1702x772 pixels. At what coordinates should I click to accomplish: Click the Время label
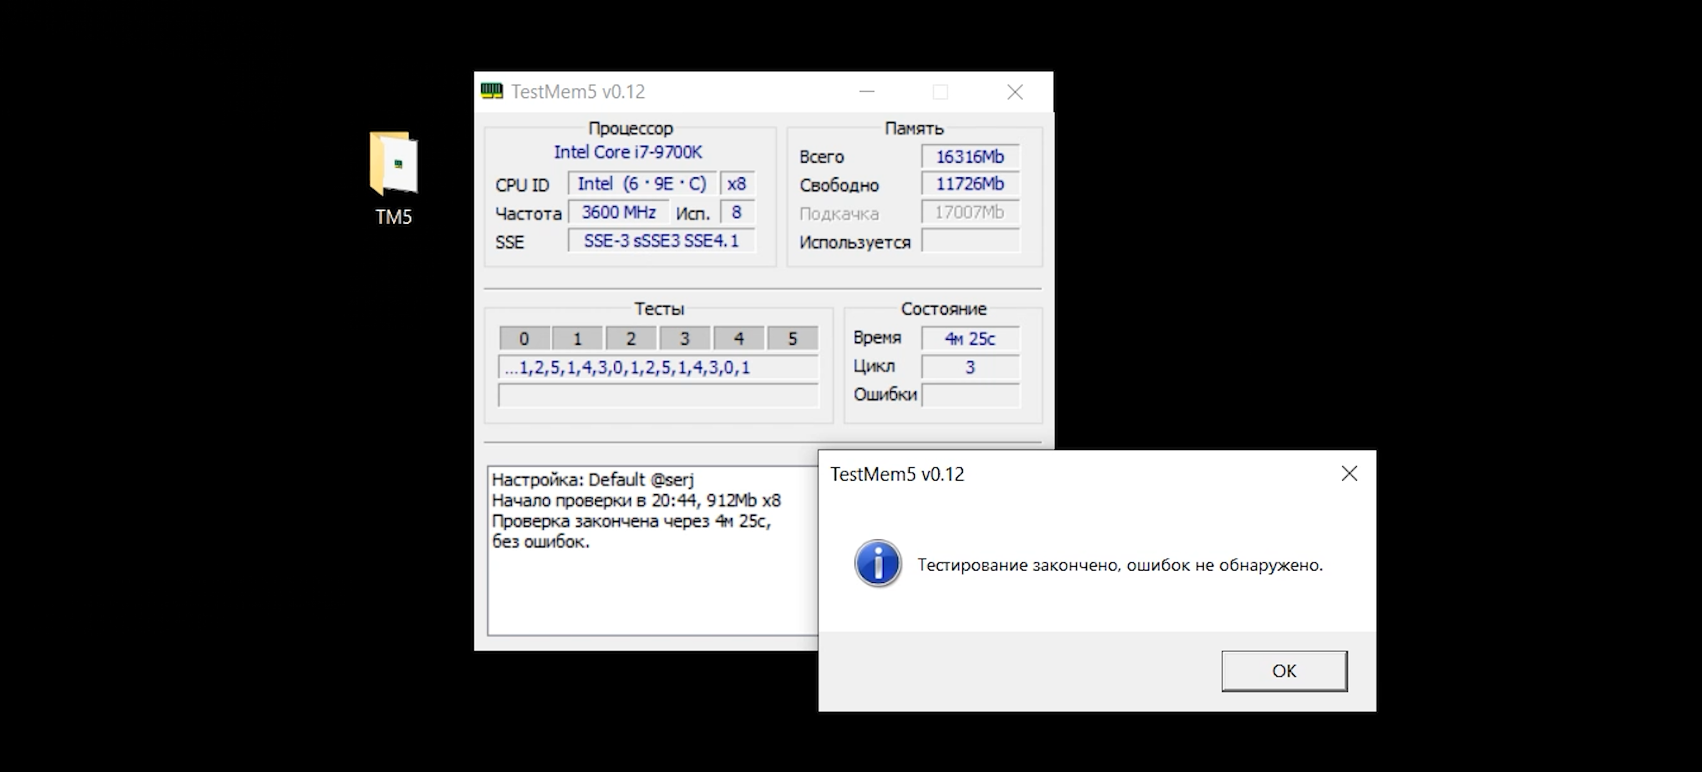coord(877,338)
